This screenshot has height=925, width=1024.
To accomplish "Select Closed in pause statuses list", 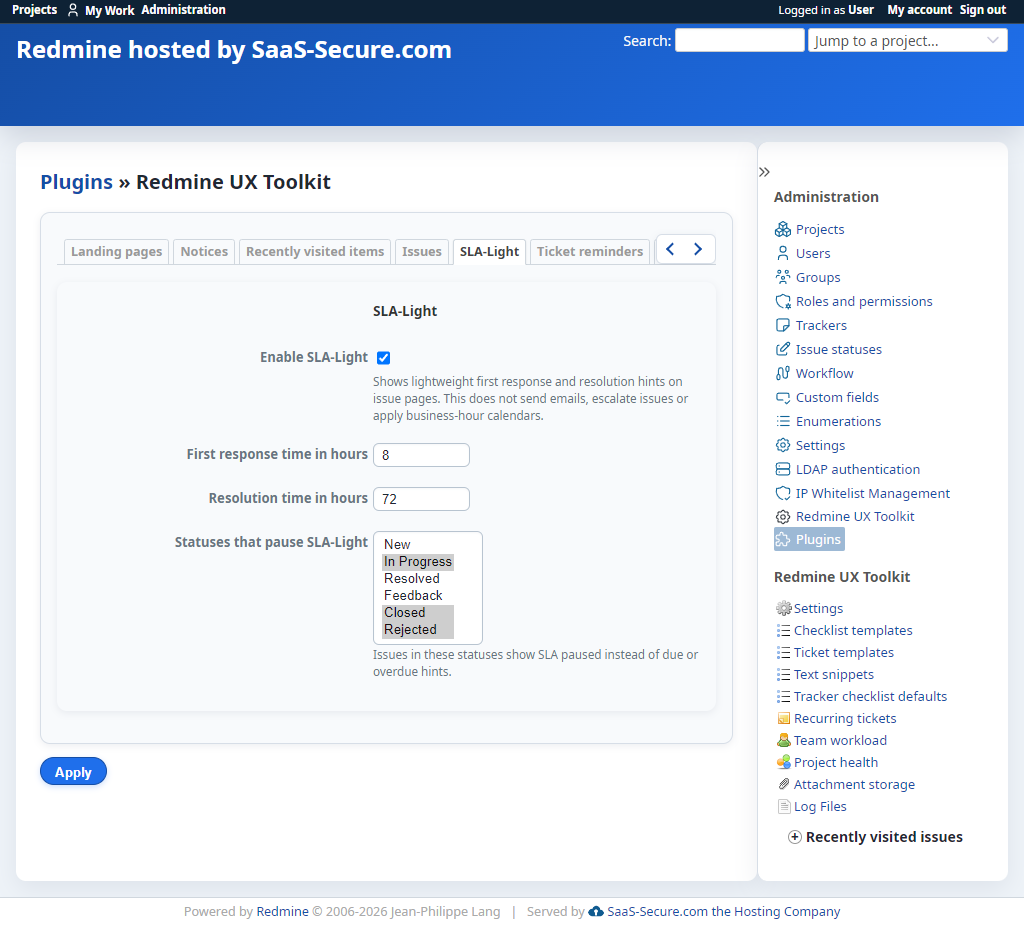I will [418, 612].
